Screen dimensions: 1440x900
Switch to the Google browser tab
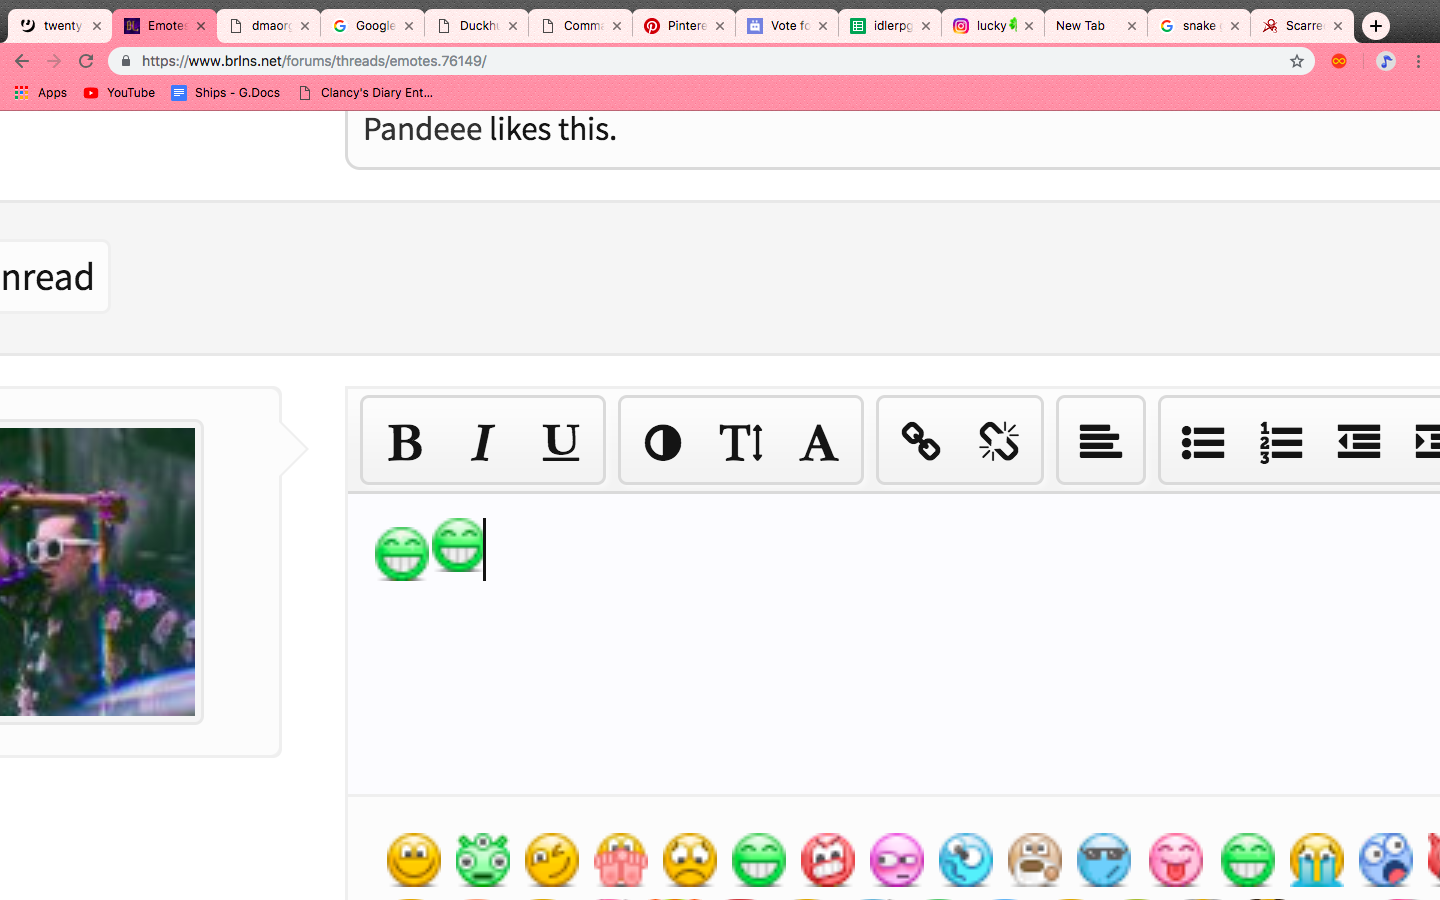pos(374,26)
